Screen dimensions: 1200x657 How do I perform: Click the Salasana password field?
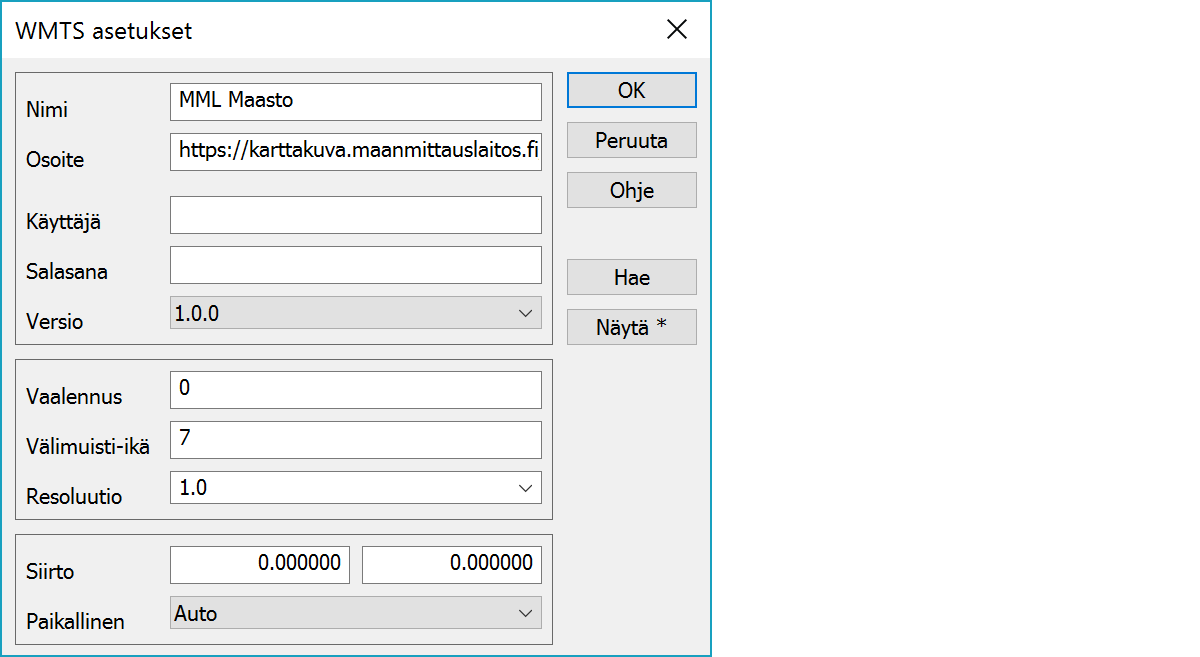pos(355,265)
